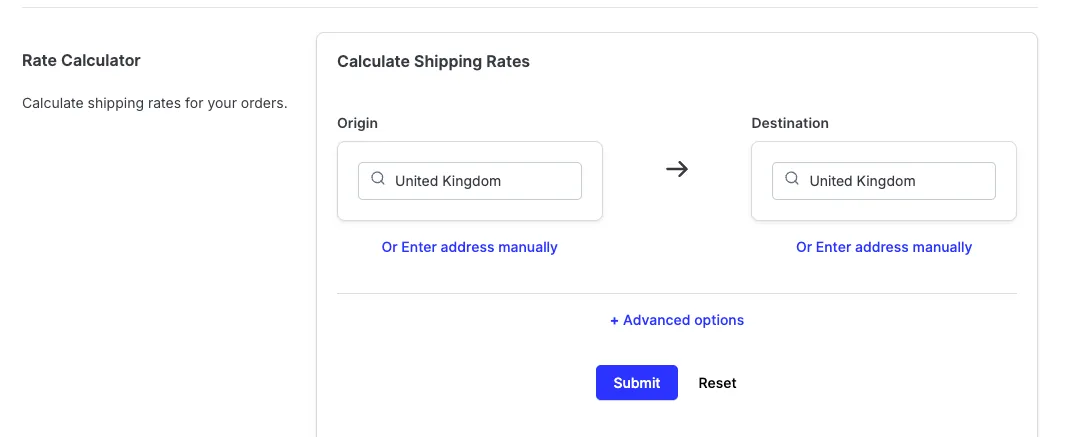Screen dimensions: 1077x437
Task: Click the divider line above Advanced options
Action: [x=677, y=293]
